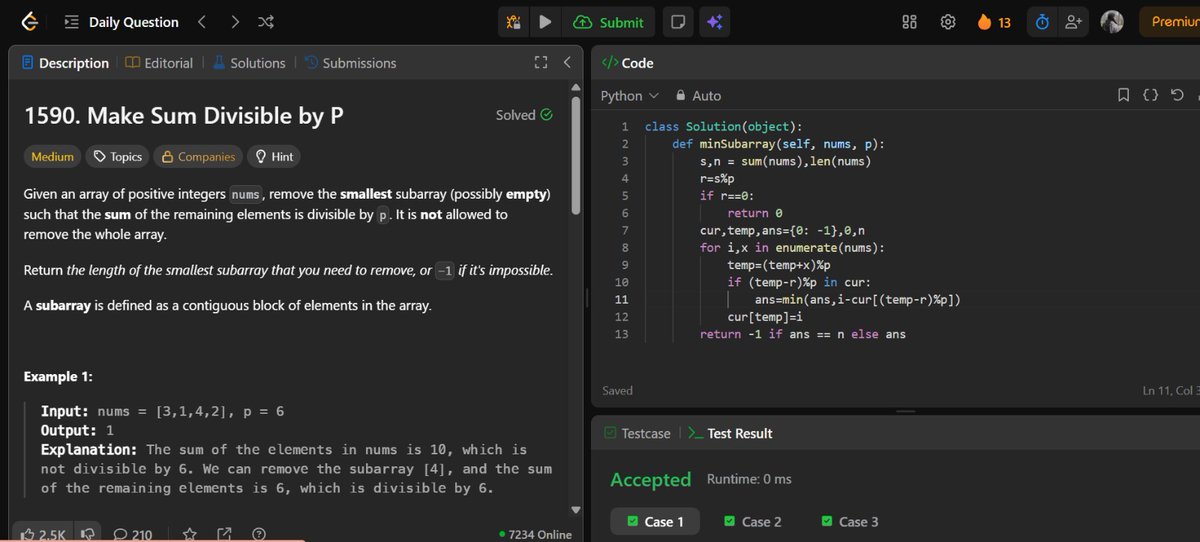1200x542 pixels.
Task: Click the Medium difficulty tag
Action: pos(52,157)
